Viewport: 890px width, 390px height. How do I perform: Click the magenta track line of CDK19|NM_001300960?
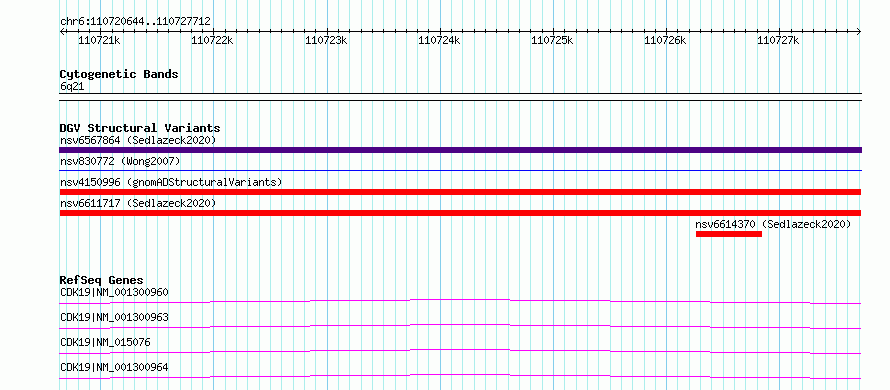tap(460, 301)
